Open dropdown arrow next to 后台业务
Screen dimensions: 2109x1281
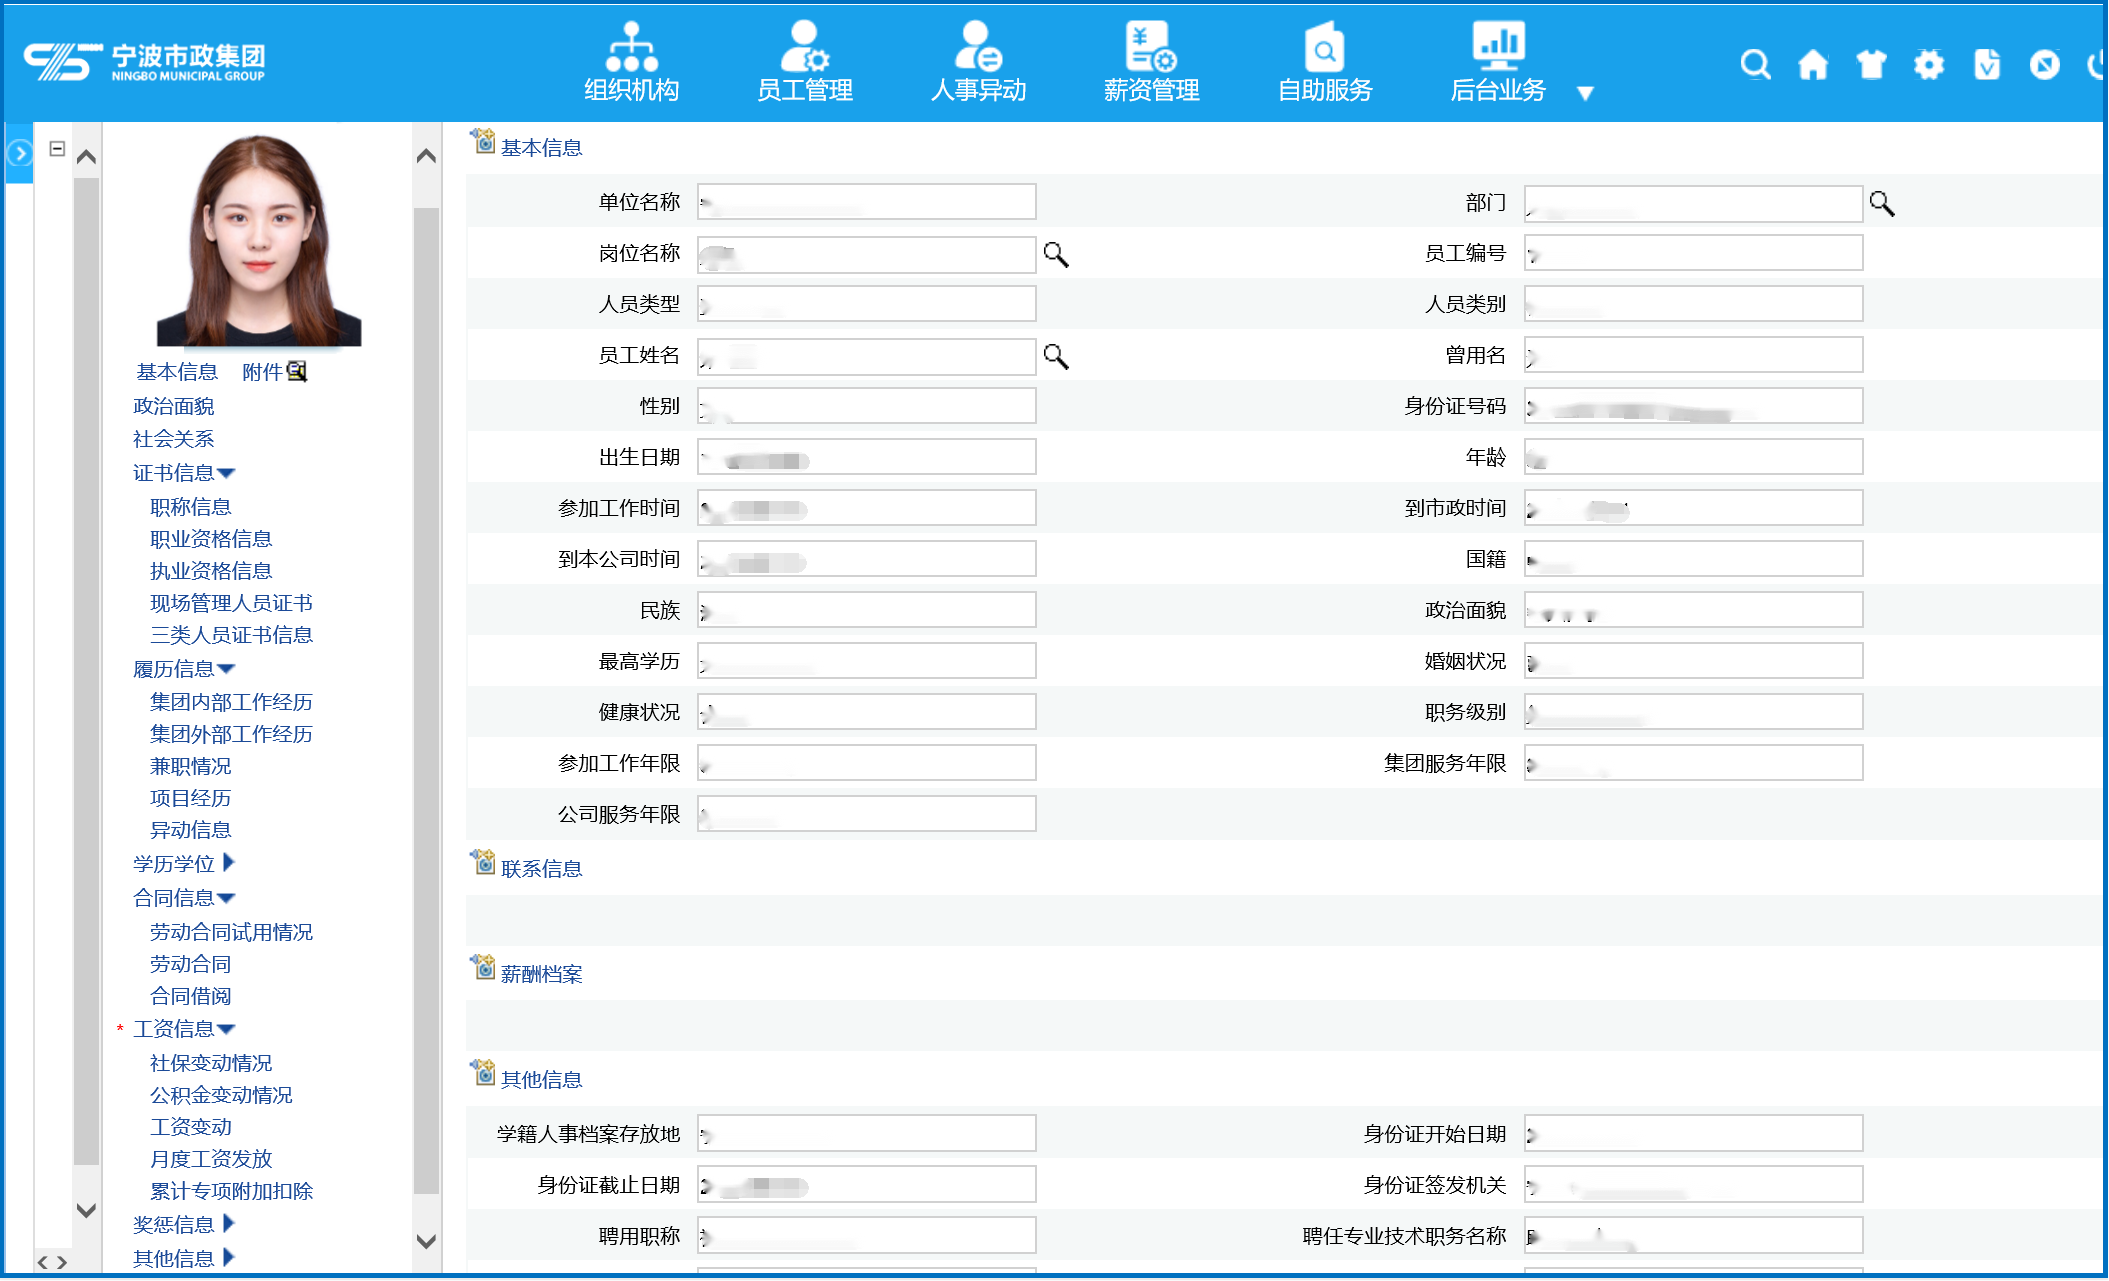[x=1585, y=93]
